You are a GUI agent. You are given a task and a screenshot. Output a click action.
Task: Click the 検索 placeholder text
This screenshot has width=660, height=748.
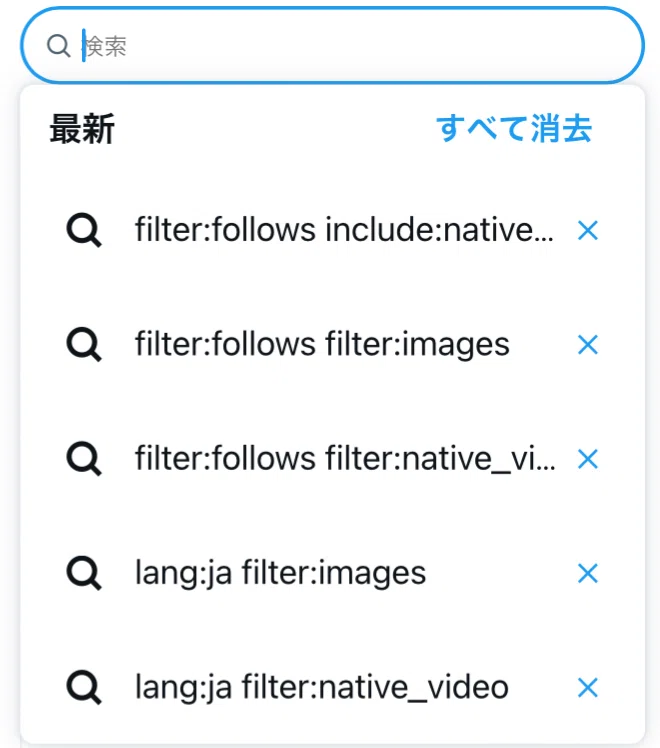click(105, 46)
